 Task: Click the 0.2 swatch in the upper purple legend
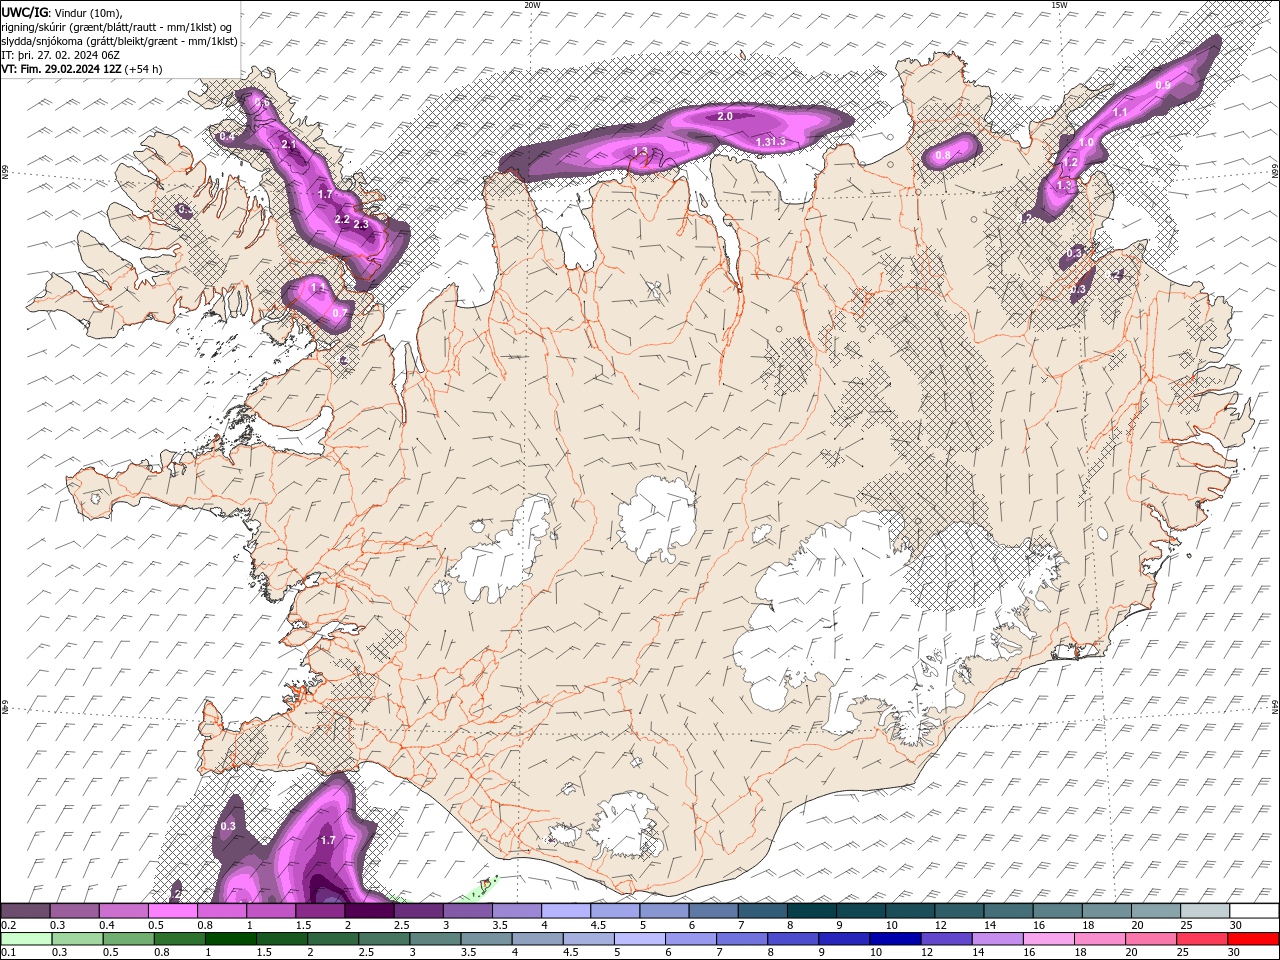25,911
